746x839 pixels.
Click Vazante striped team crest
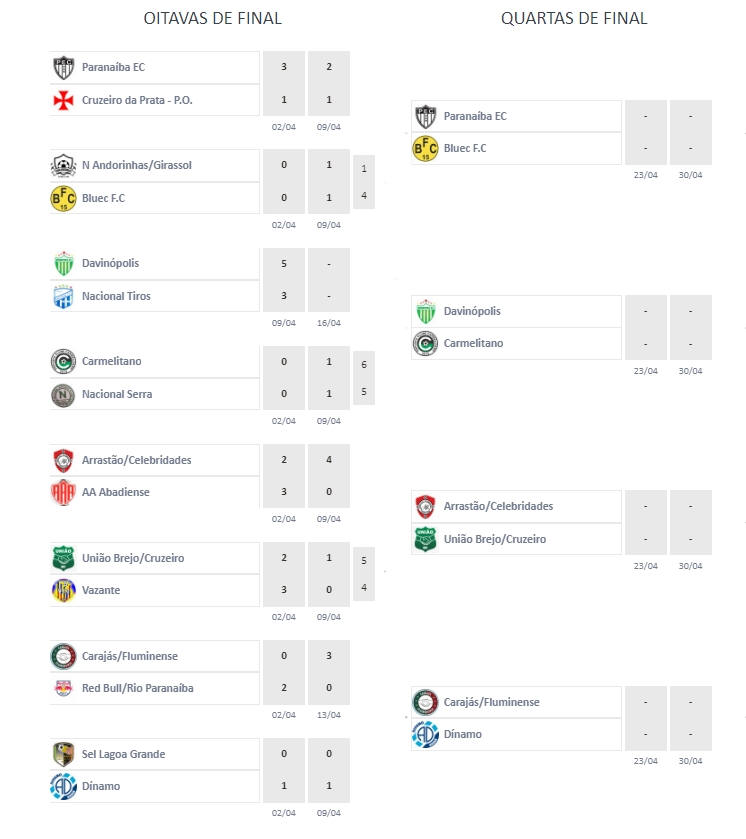point(63,591)
